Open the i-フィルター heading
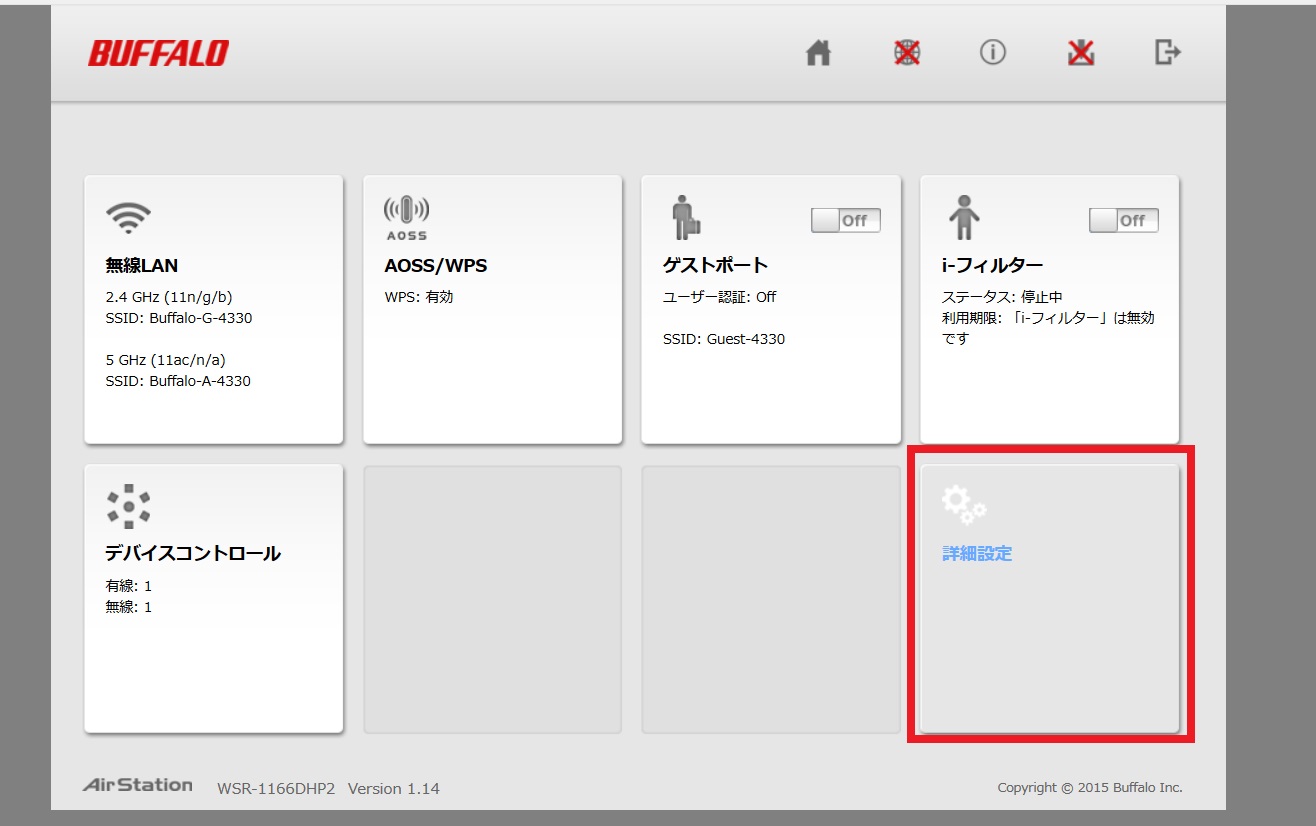Screen dimensions: 1316x826 (992, 265)
